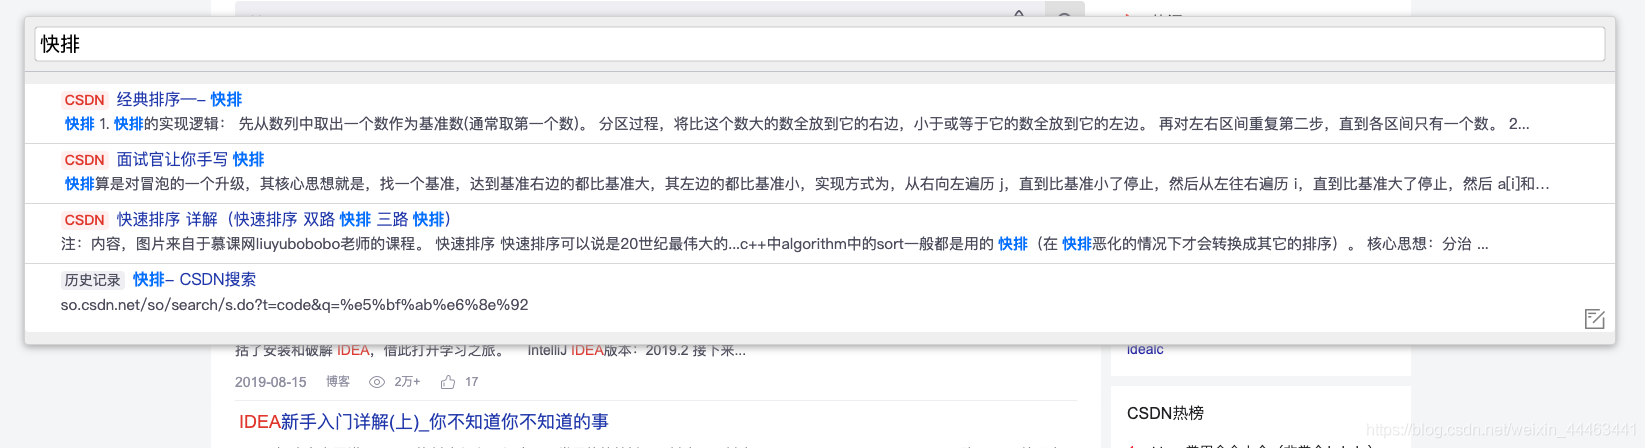Click the thumbs-up icon next to 17

click(x=448, y=382)
